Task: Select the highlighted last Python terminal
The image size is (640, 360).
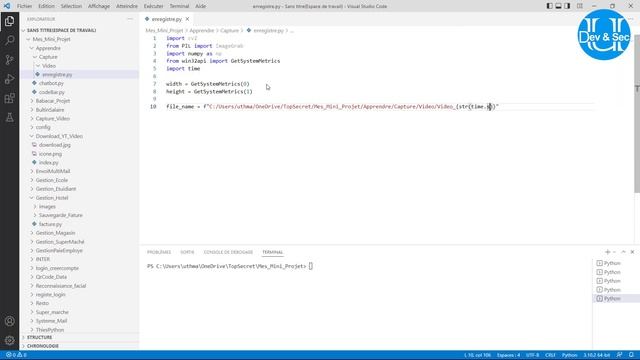Action: click(612, 299)
